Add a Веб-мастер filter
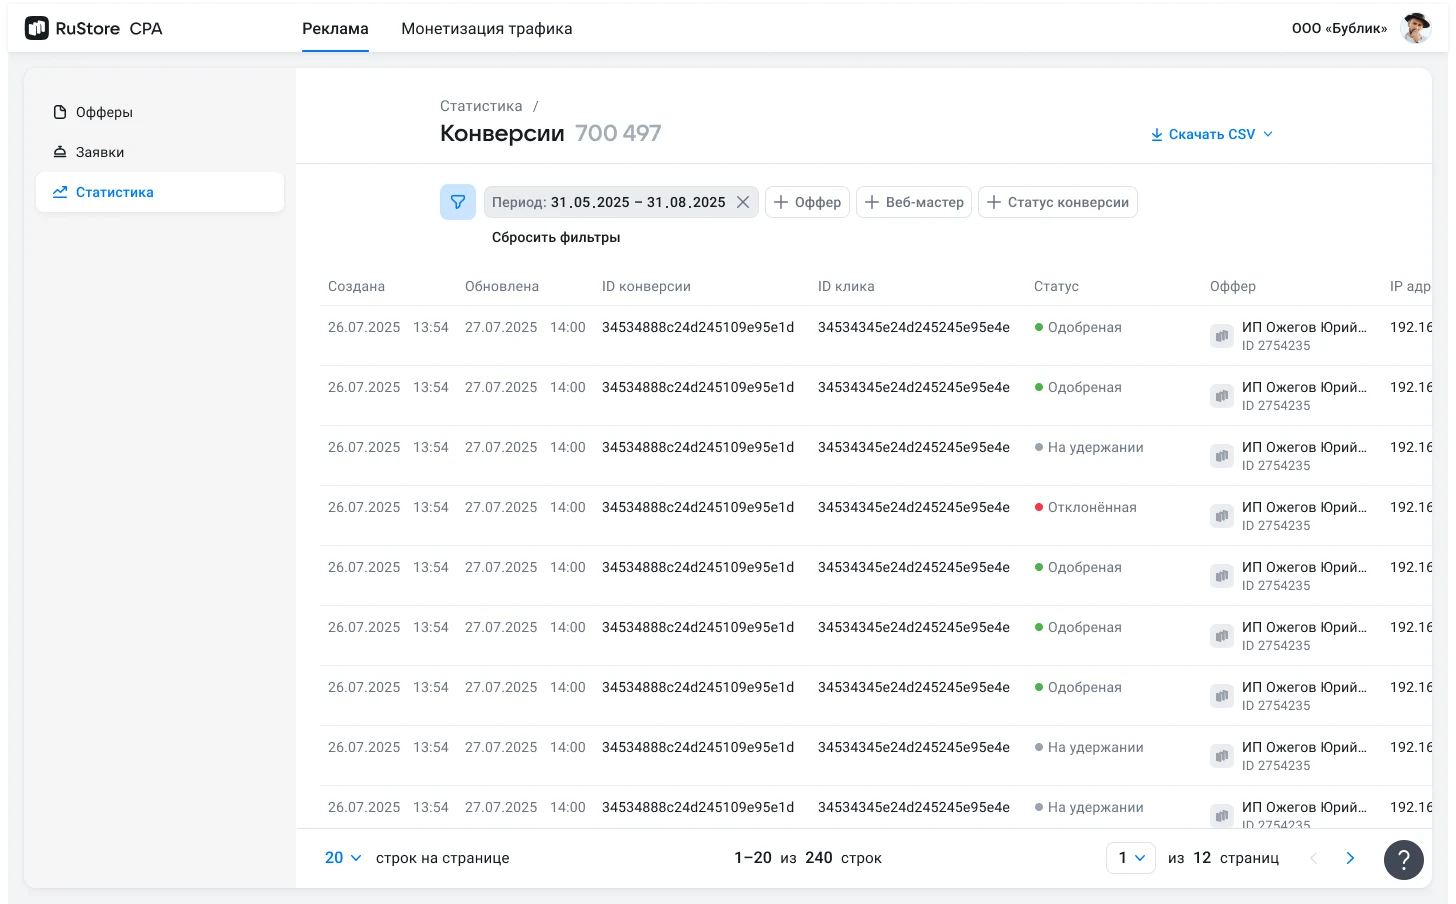Image resolution: width=1456 pixels, height=904 pixels. pos(913,202)
